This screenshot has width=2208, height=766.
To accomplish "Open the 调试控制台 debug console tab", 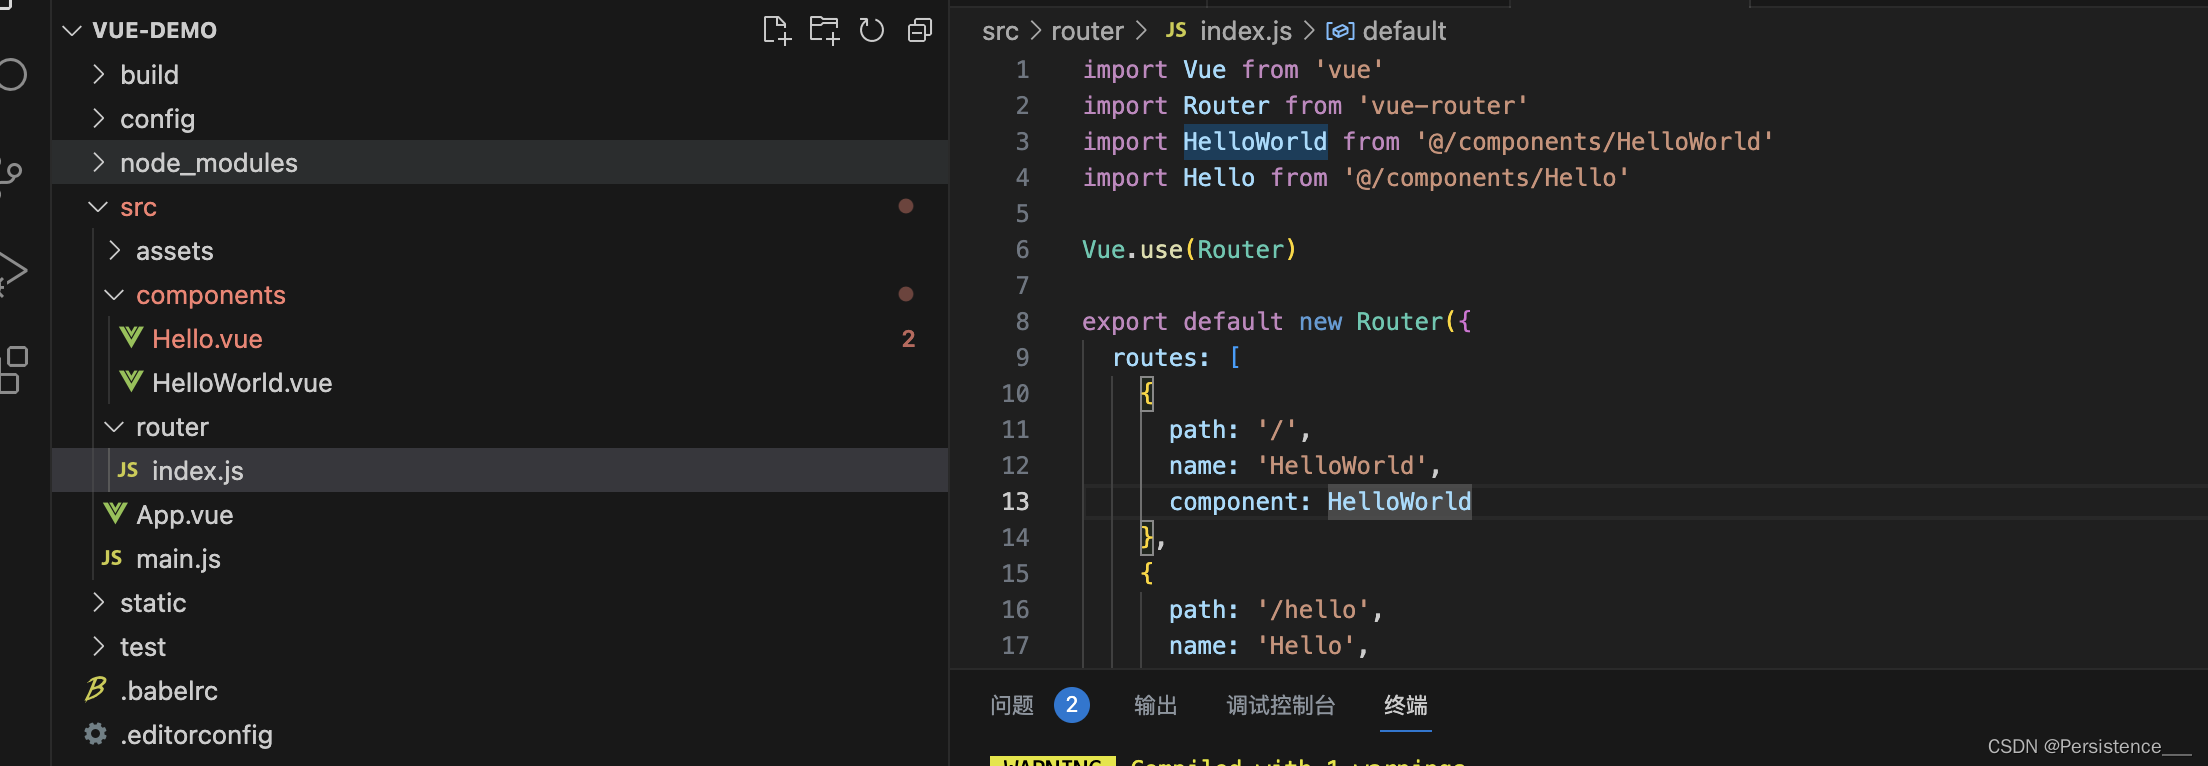I will click(1281, 705).
